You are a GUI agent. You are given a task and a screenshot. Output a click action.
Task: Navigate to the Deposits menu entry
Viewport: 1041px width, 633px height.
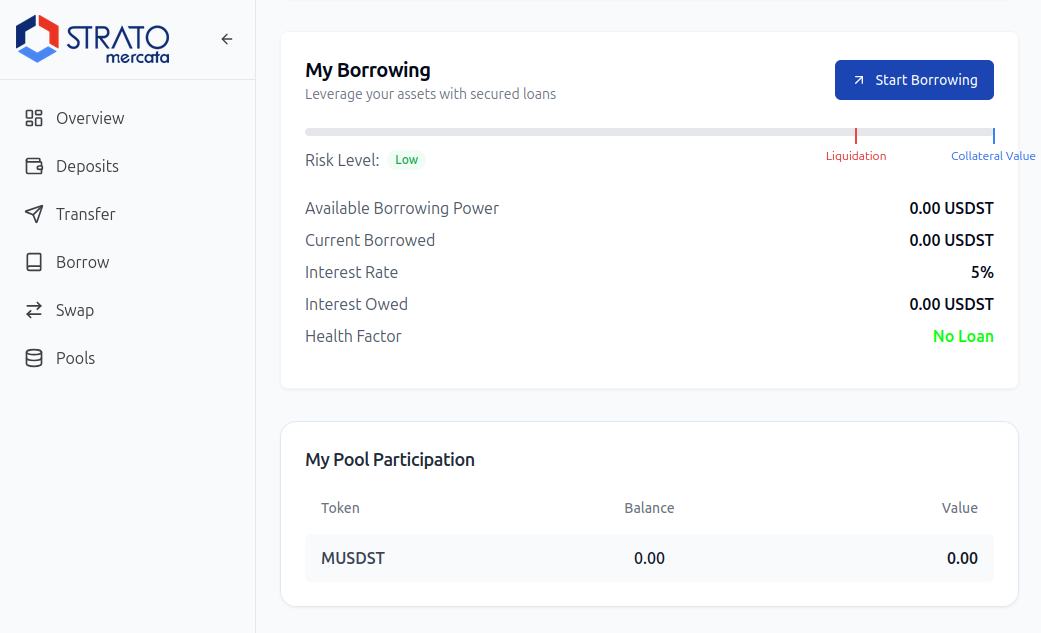pos(85,166)
